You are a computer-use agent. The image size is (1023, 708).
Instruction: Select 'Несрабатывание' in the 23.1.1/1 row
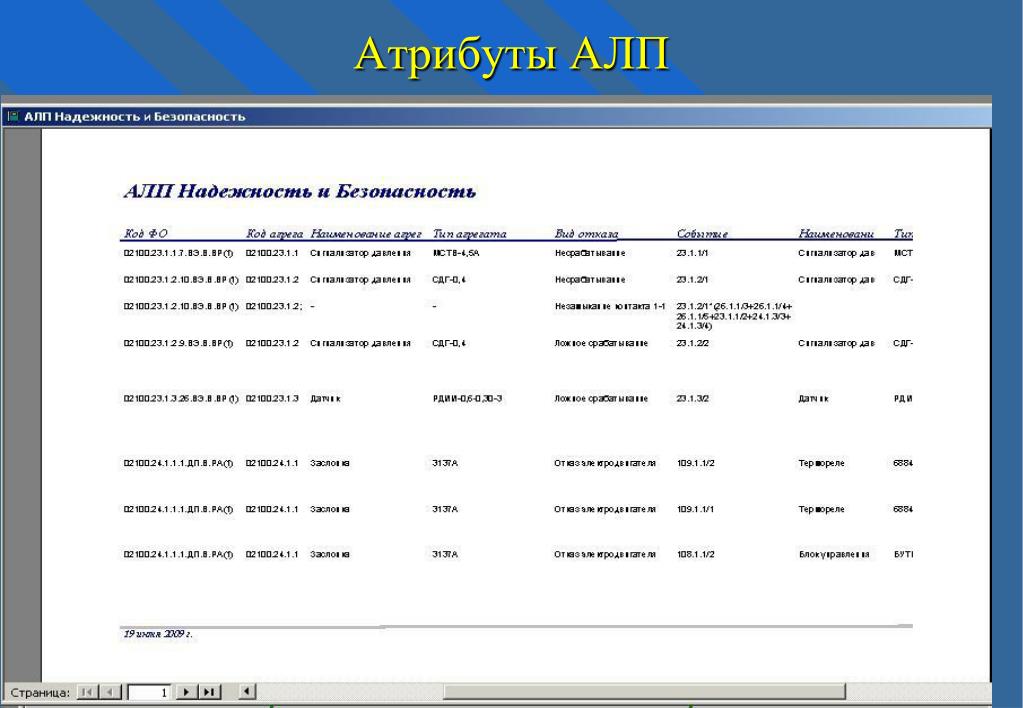590,253
